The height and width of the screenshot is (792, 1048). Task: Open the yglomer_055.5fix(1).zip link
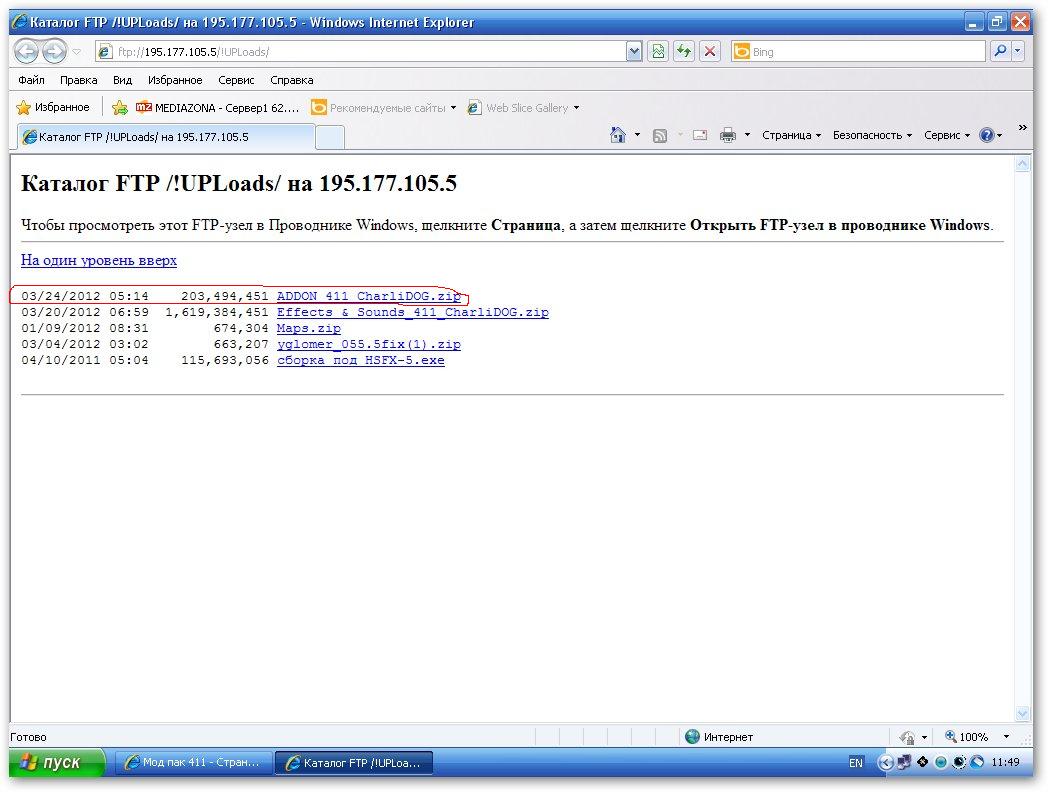tap(369, 344)
